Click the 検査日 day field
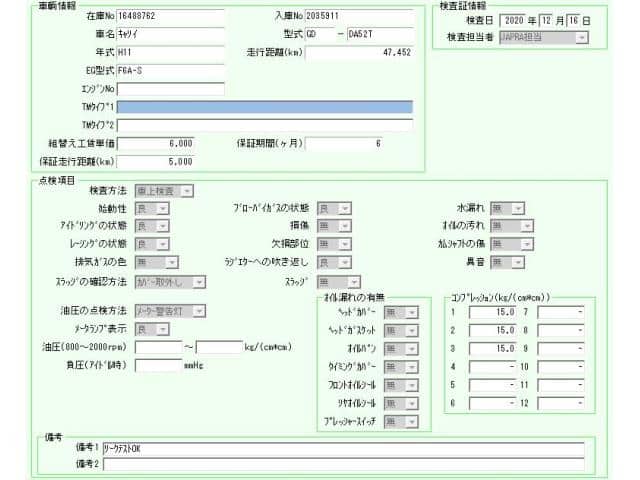 click(x=573, y=21)
